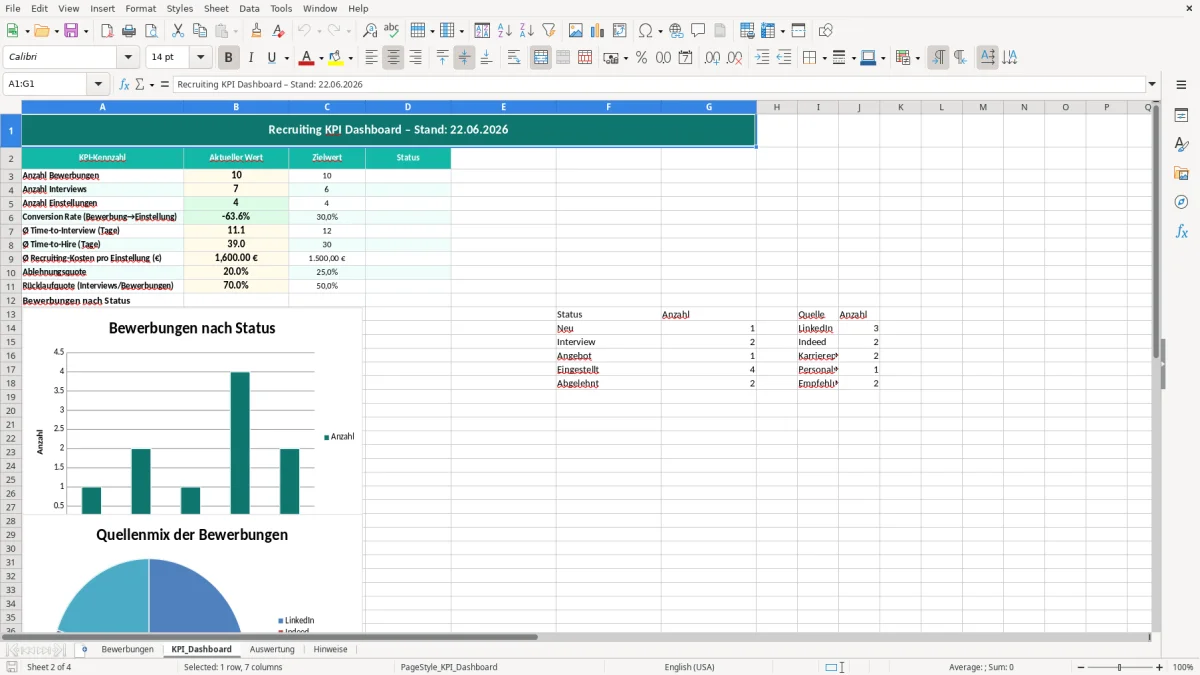Open the Sheet menu
1200x675 pixels.
216,8
